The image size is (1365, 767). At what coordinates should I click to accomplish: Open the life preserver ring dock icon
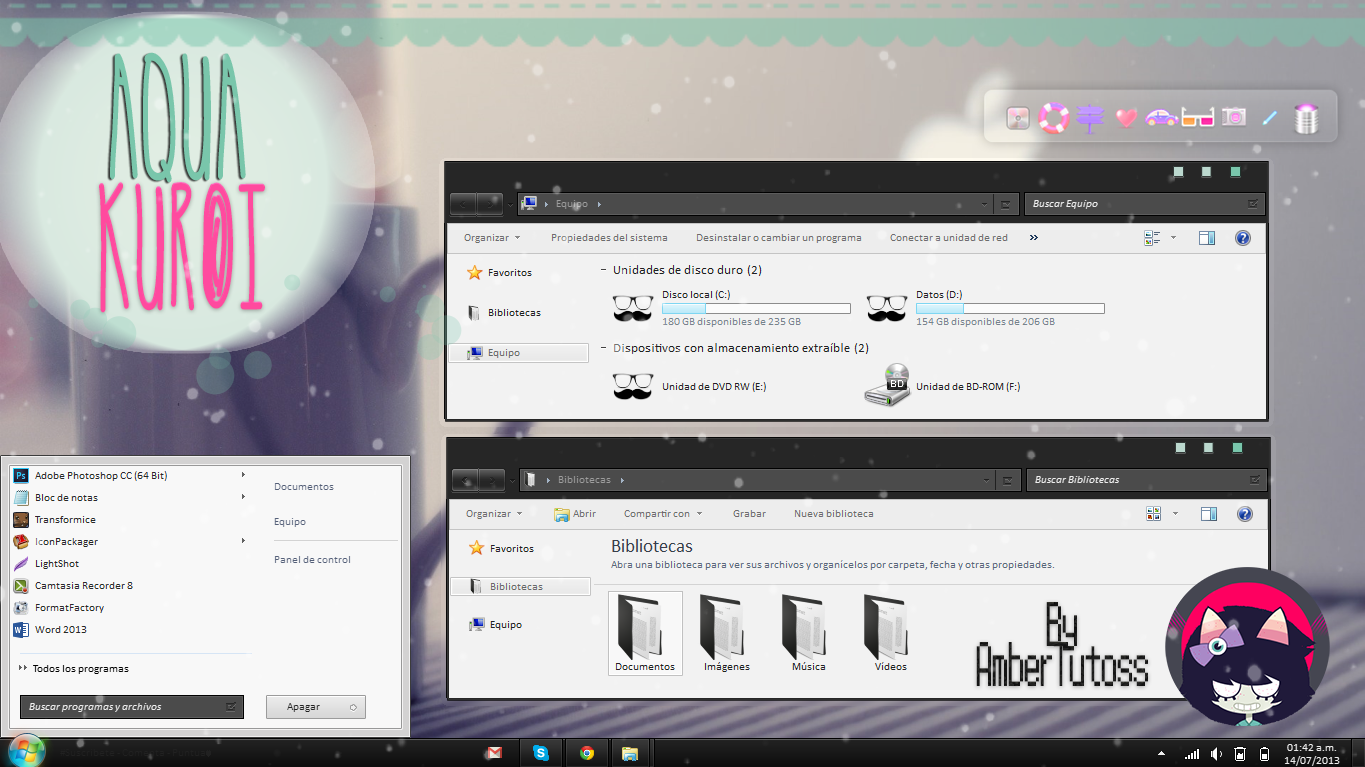(1054, 118)
